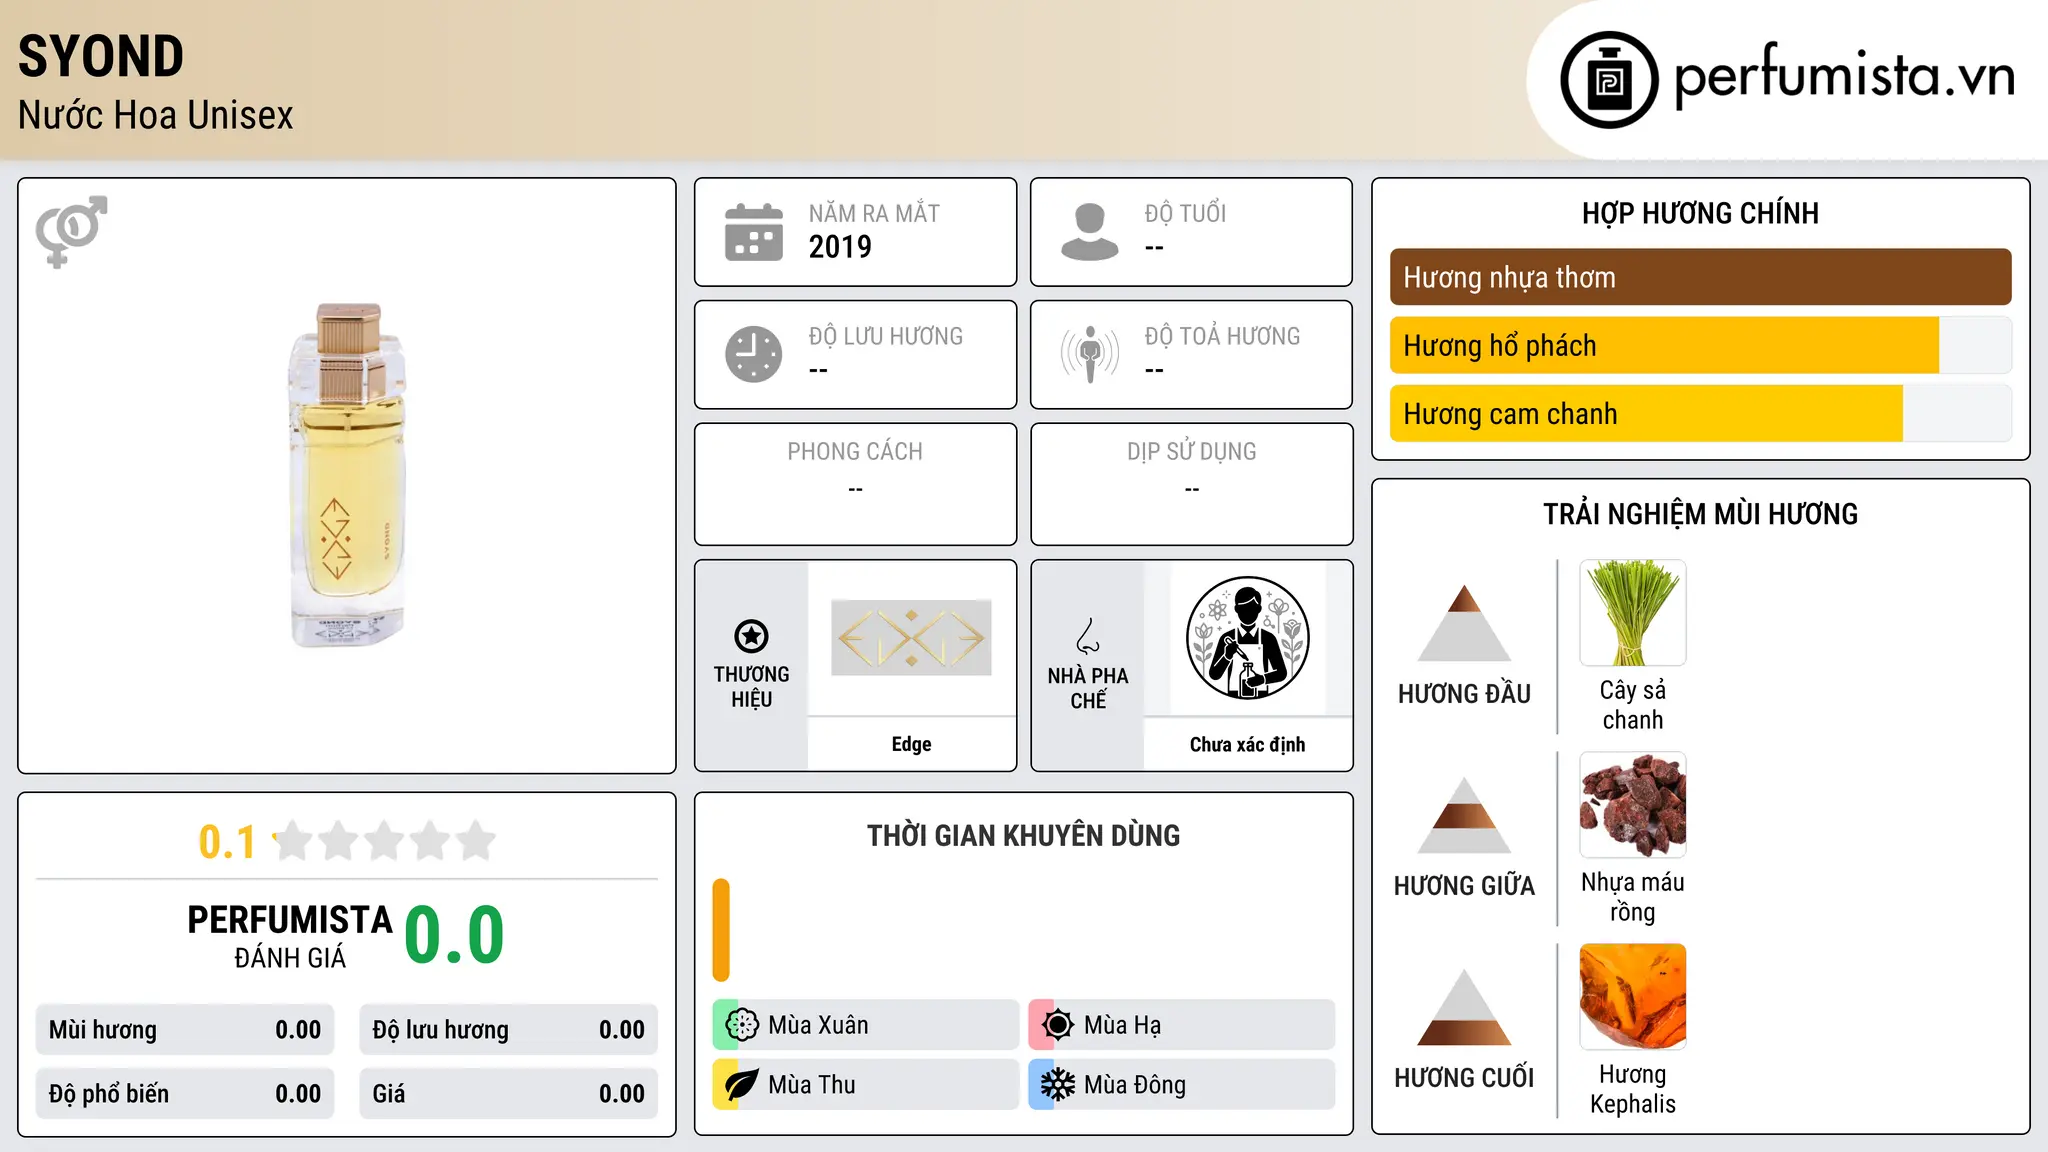
Task: Click the perfumista.vn site name
Action: pos(1845,76)
